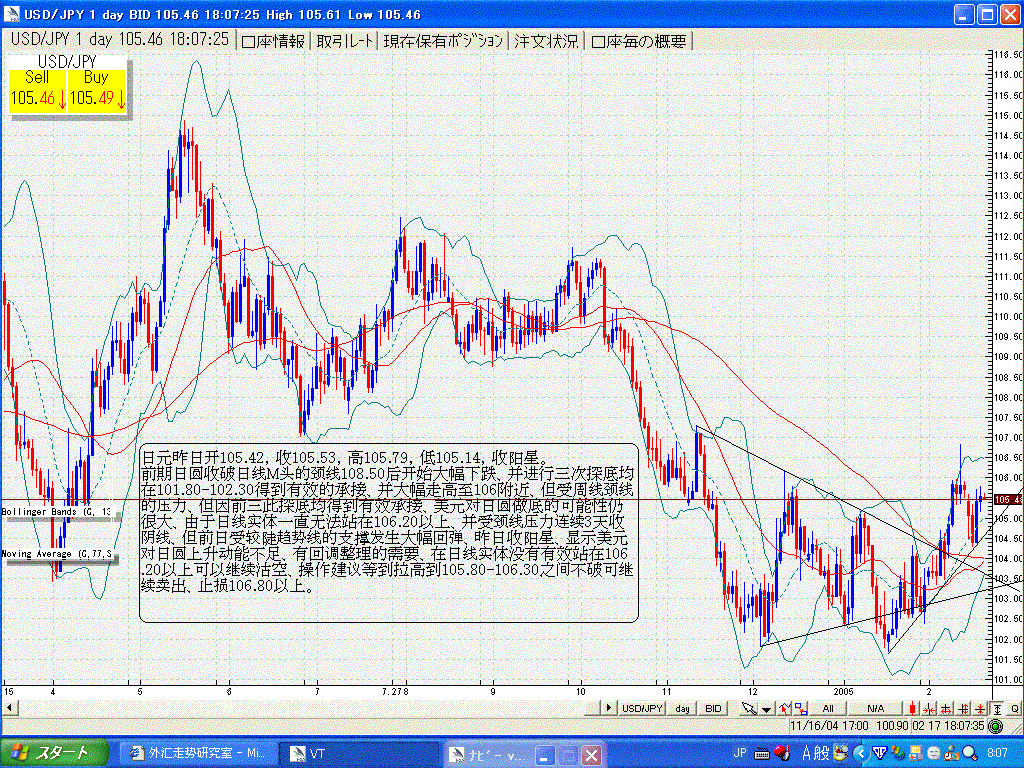Open the スタート start menu
The width and height of the screenshot is (1024, 768).
[54, 753]
